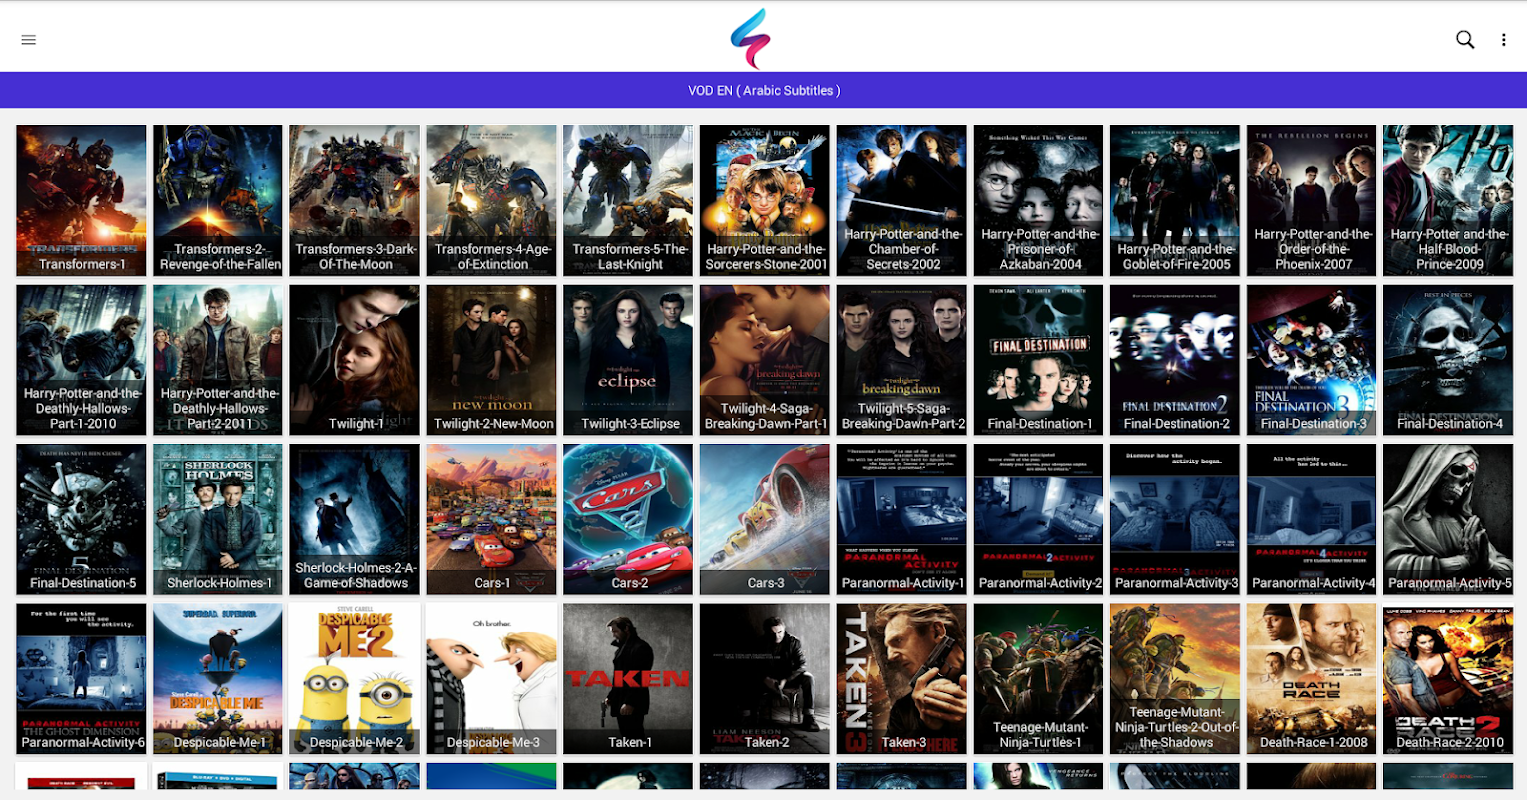
Task: Open Taken-2 movie
Action: (x=765, y=678)
